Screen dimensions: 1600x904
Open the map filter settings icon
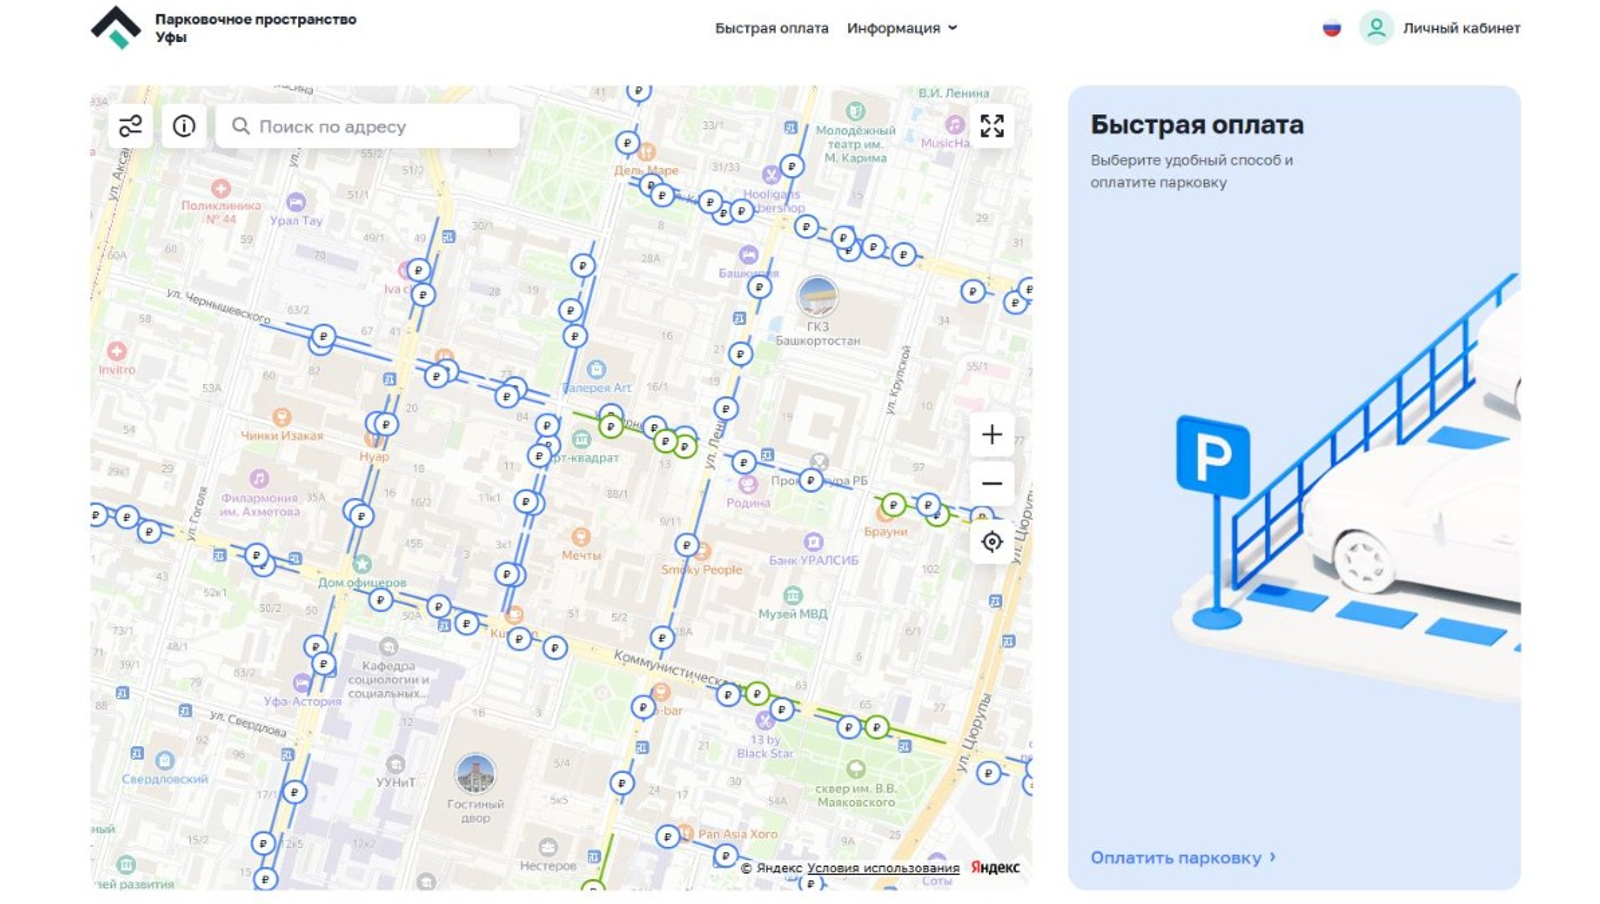coord(130,126)
